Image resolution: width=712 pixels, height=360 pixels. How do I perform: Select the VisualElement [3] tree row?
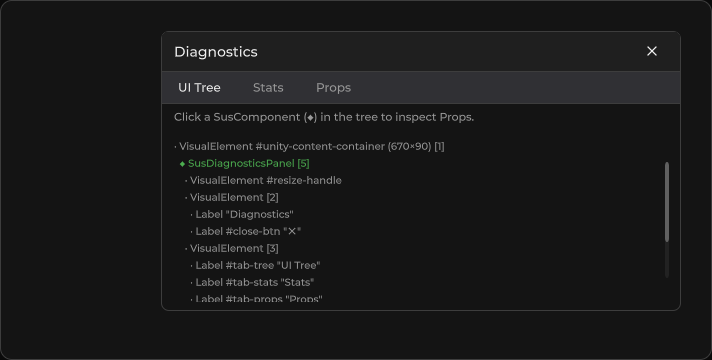232,248
